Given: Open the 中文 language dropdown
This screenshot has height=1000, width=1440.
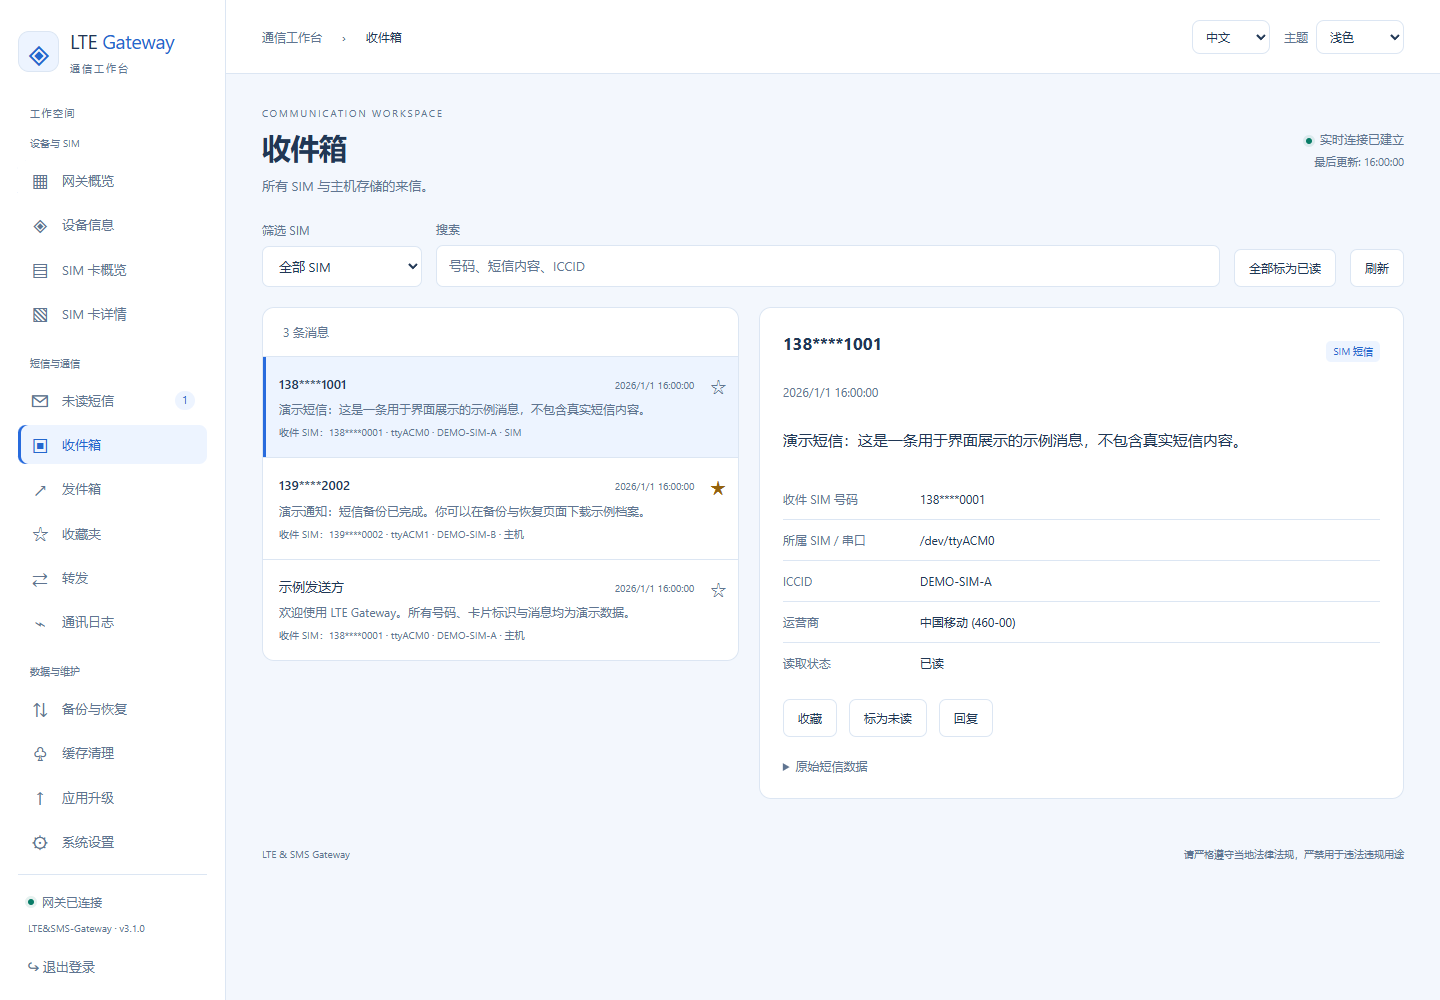Looking at the screenshot, I should [x=1231, y=37].
